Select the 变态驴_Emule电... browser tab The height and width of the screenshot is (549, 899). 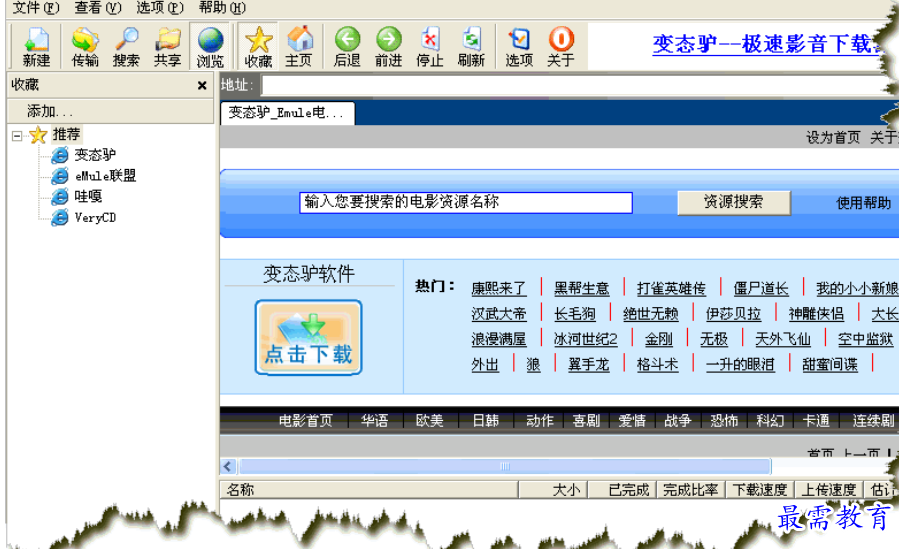(287, 113)
